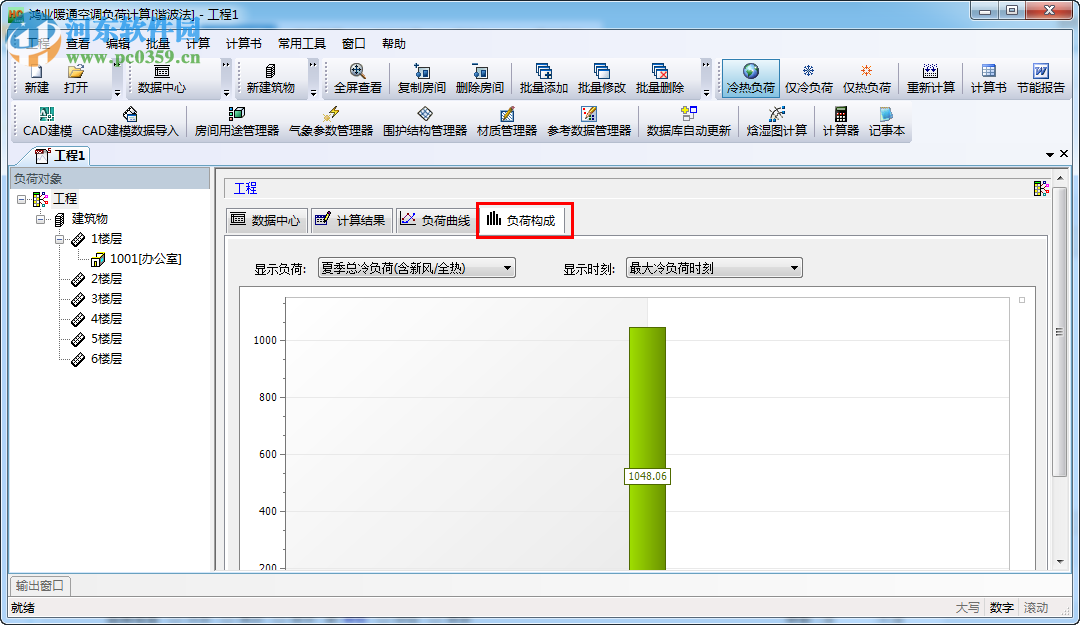Click the 批量删除 batch delete icon
Viewport: 1080px width, 625px height.
[x=659, y=79]
